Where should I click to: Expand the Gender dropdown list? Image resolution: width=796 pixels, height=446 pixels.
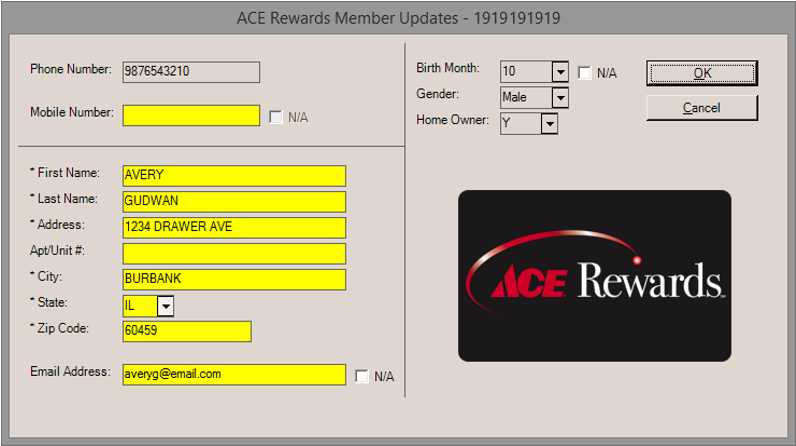(560, 97)
